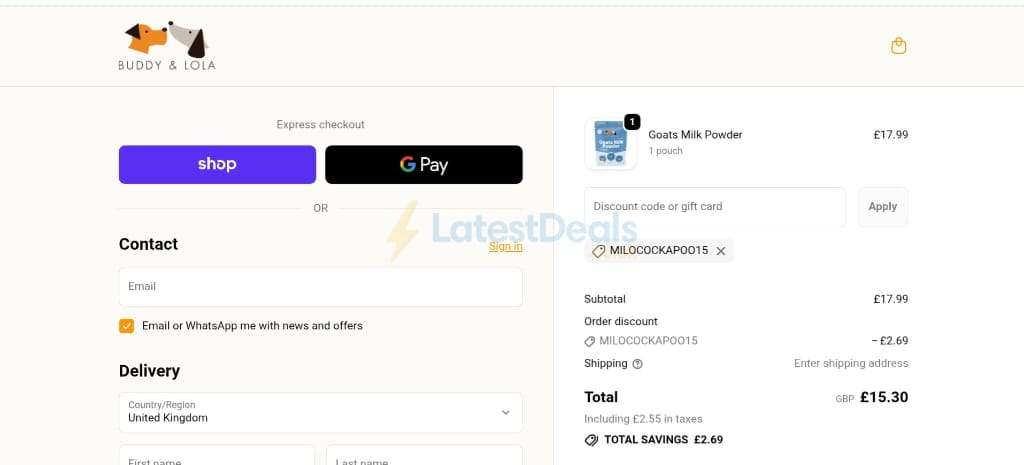The image size is (1024, 465).
Task: Click the TOTAL SAVINGS £2.69 text
Action: click(664, 440)
